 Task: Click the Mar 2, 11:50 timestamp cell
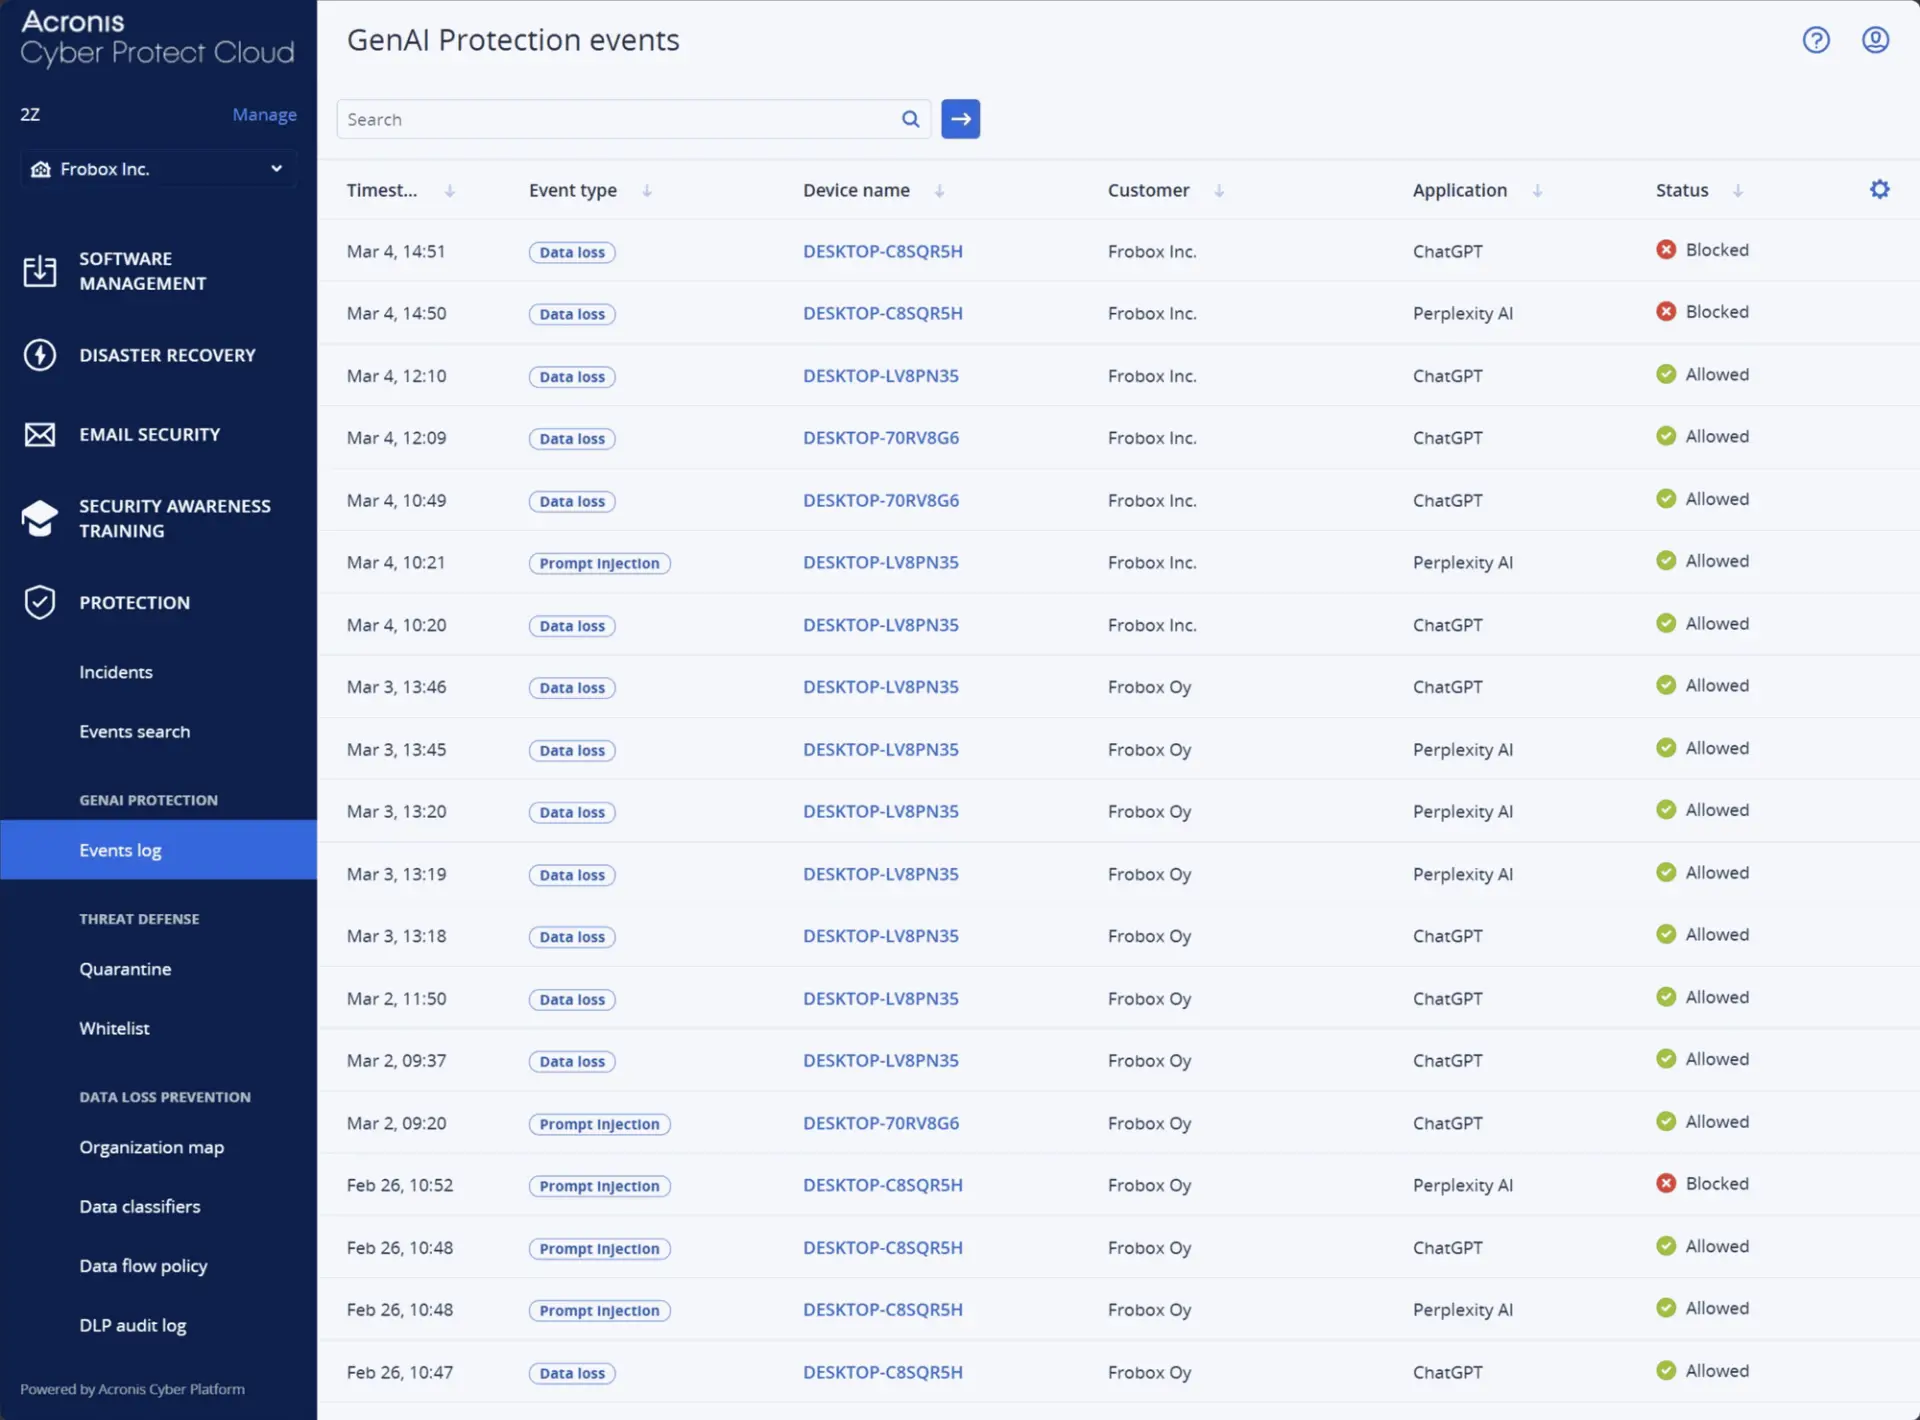click(x=397, y=999)
